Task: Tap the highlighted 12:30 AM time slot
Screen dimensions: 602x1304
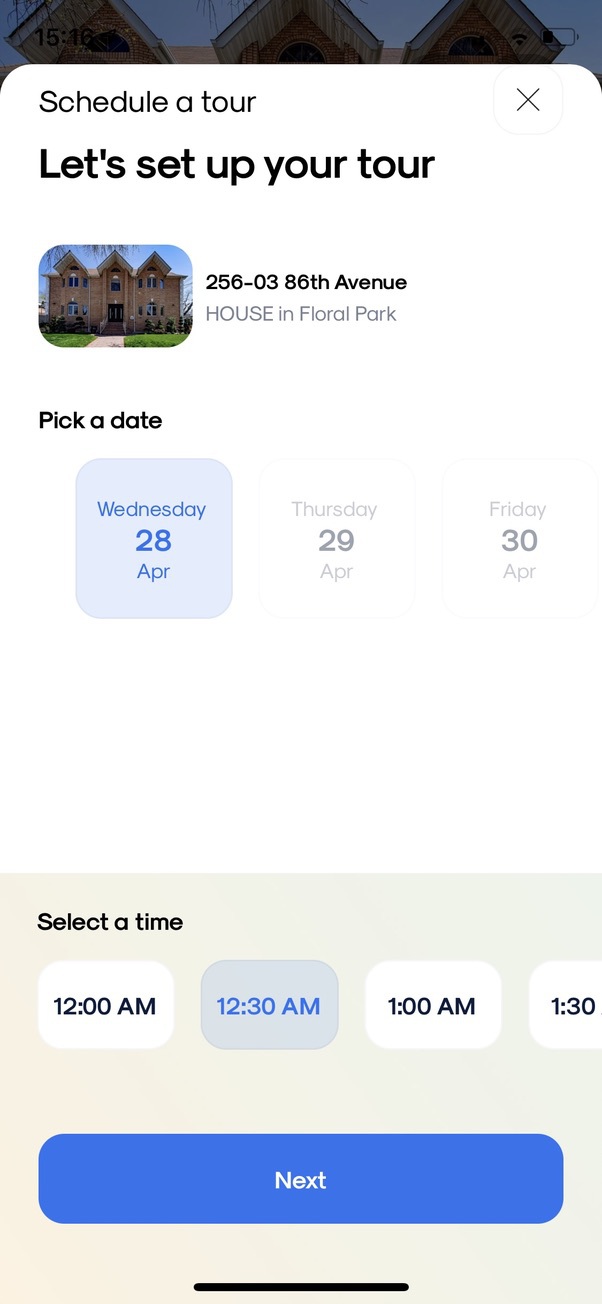Action: [269, 1005]
